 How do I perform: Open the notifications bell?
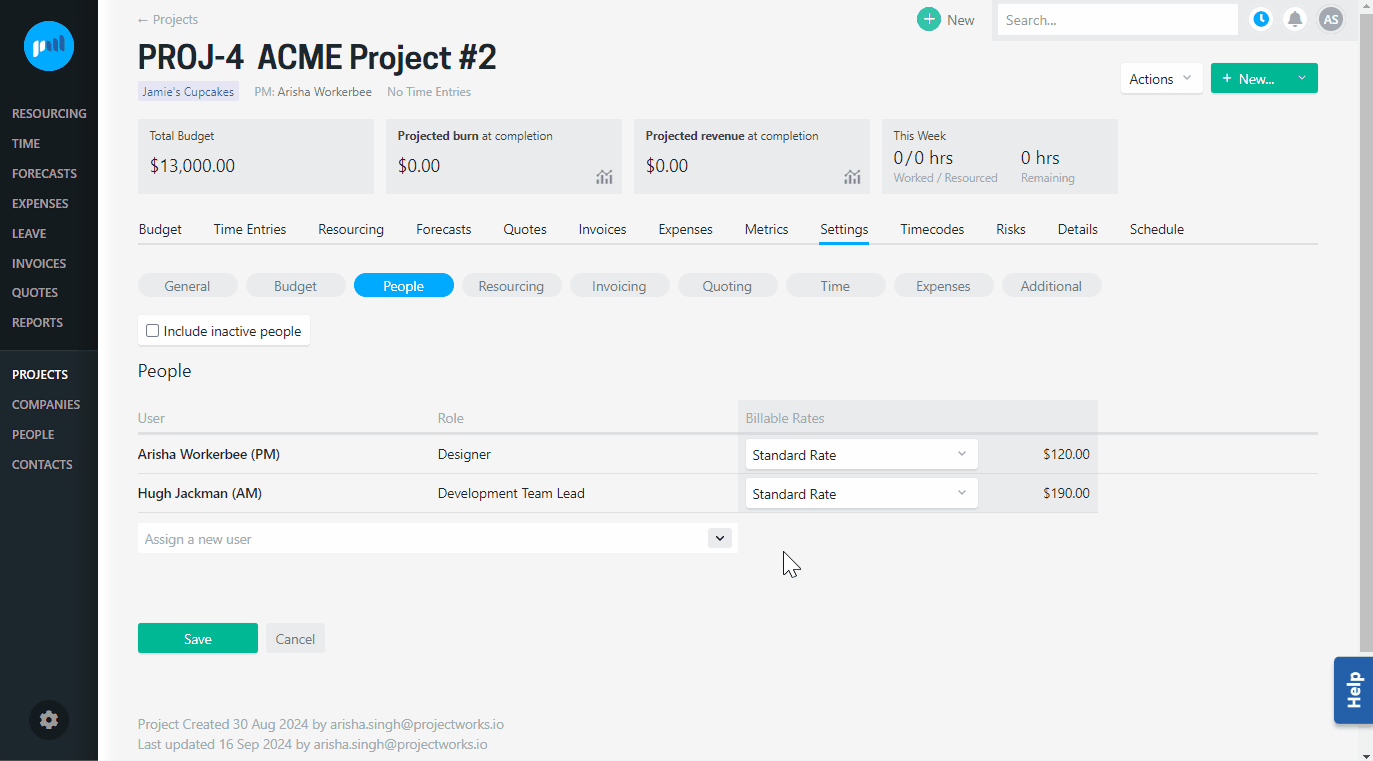coord(1295,19)
